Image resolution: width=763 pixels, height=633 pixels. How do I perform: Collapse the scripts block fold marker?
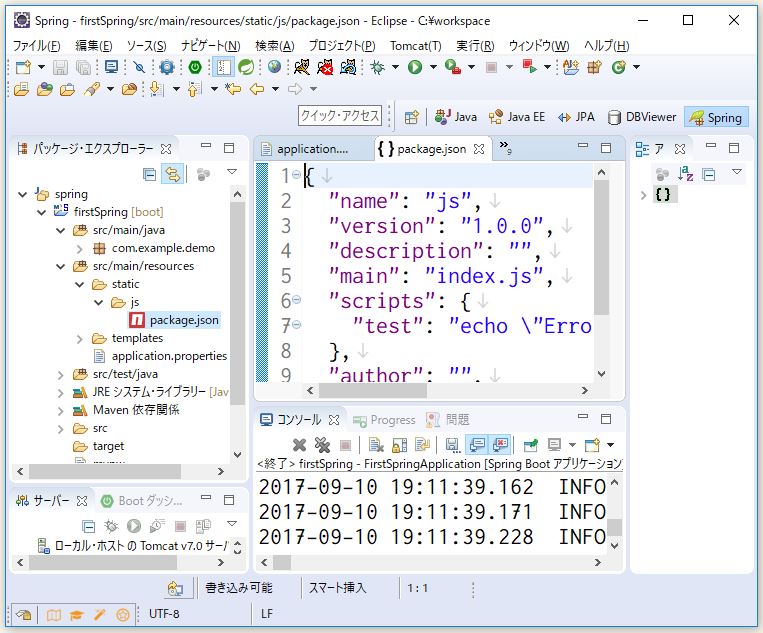296,300
